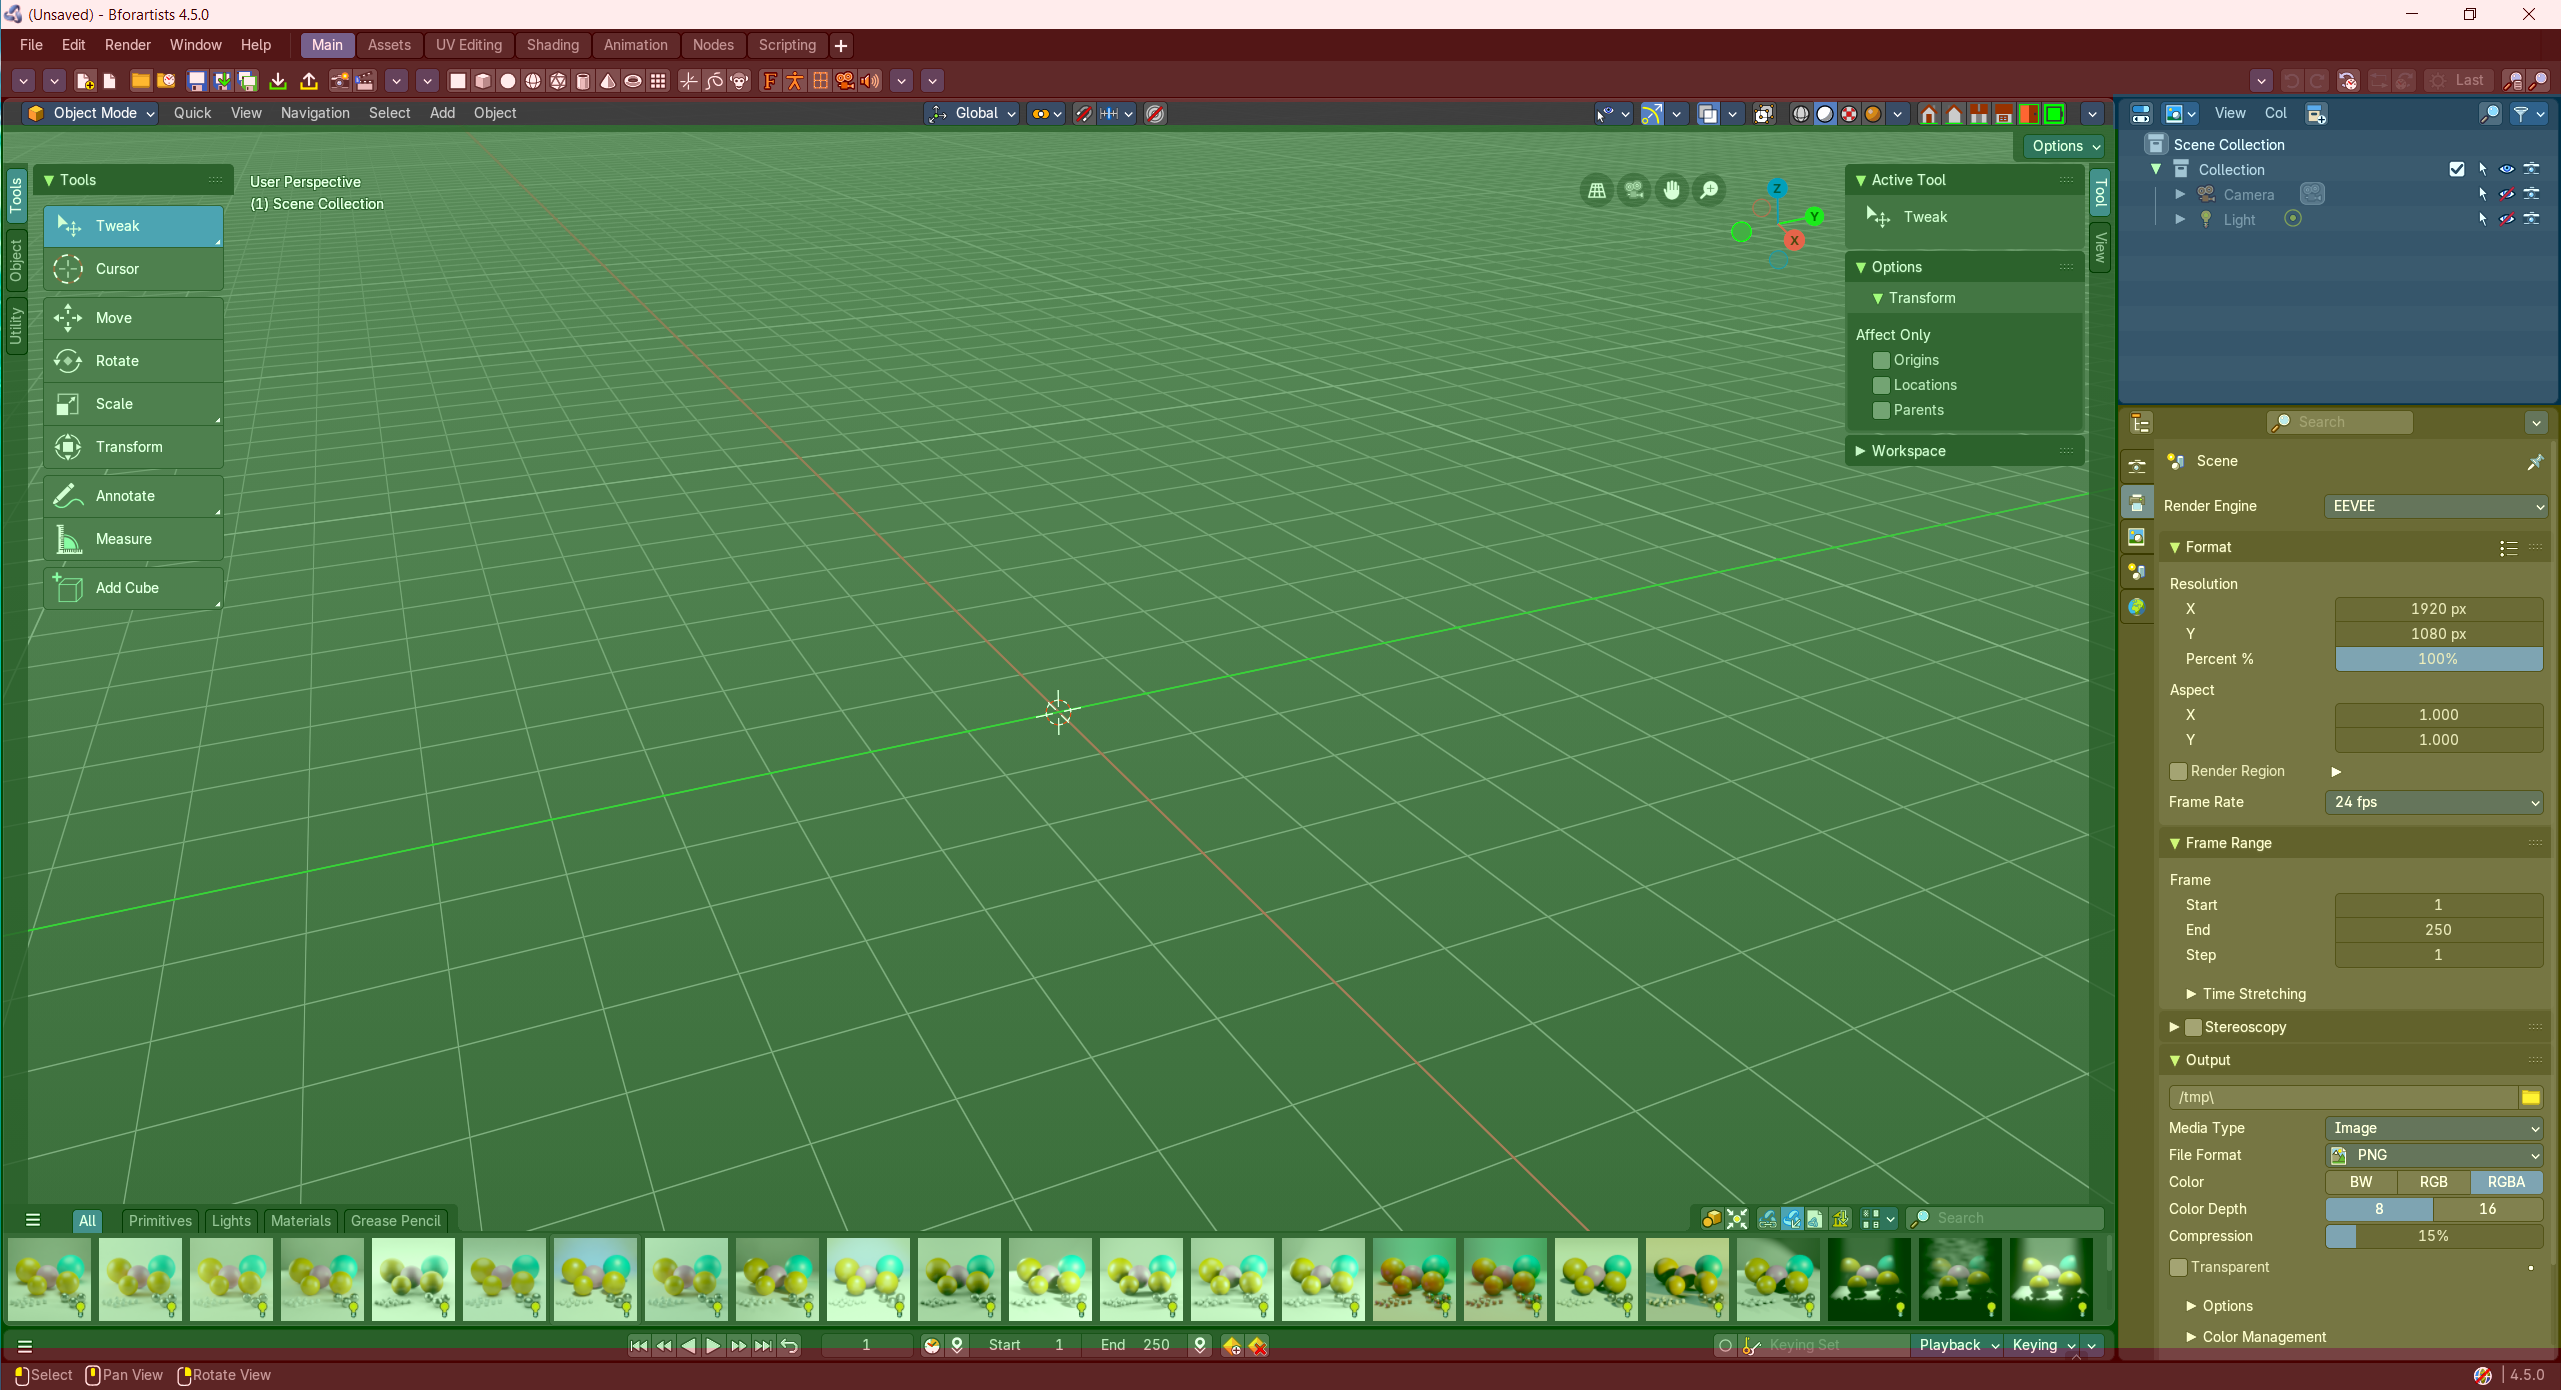Click the Compression 15% slider
Image resolution: width=2561 pixels, height=1390 pixels.
click(x=2434, y=1236)
